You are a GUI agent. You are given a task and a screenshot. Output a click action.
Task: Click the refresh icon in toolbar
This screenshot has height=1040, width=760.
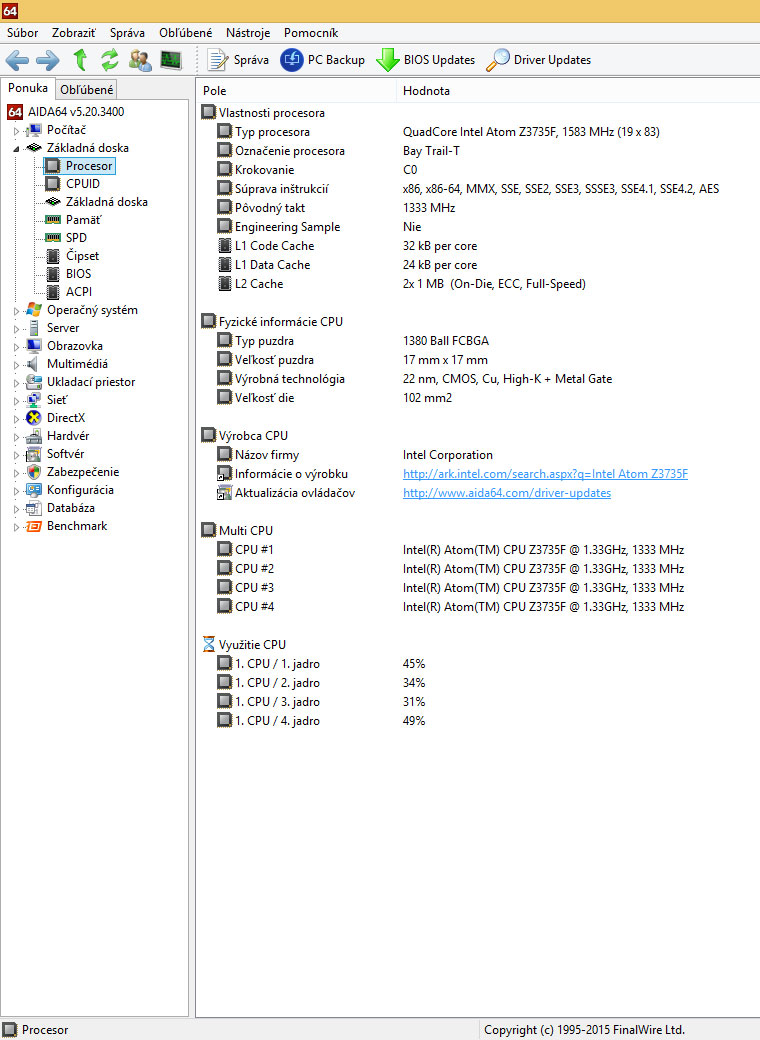(x=109, y=60)
